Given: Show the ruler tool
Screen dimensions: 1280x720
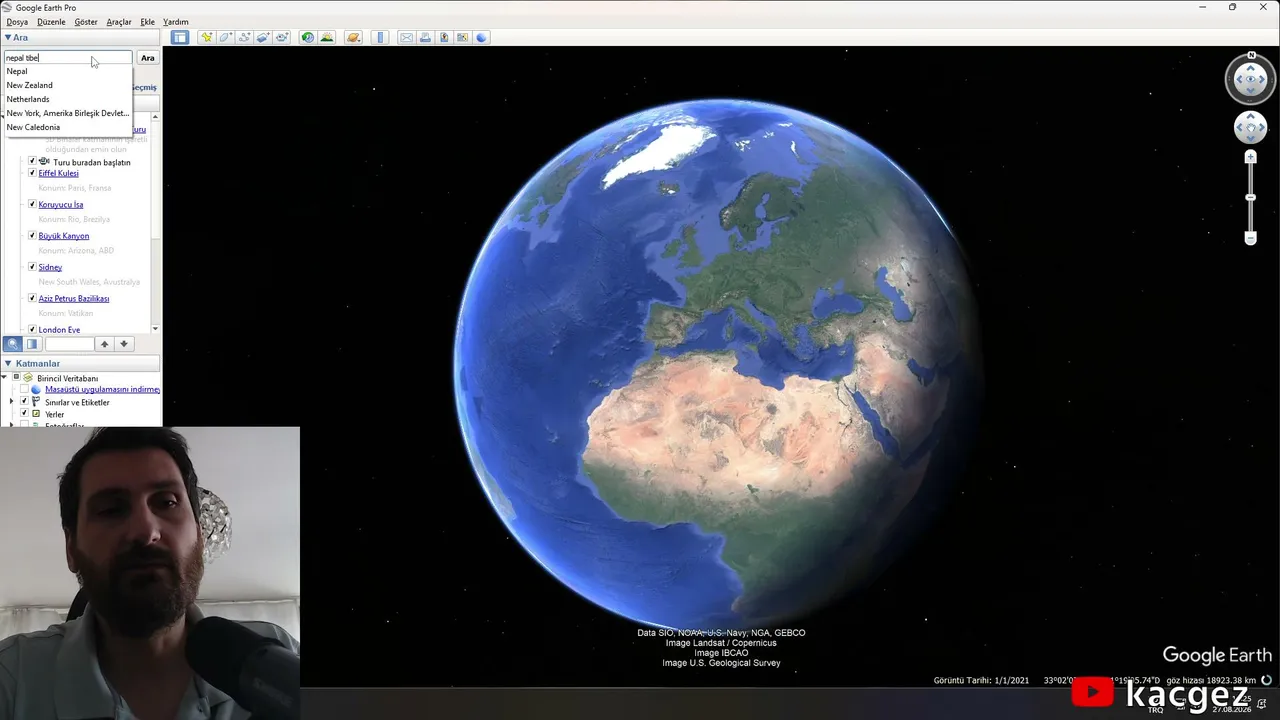Looking at the screenshot, I should 380,38.
